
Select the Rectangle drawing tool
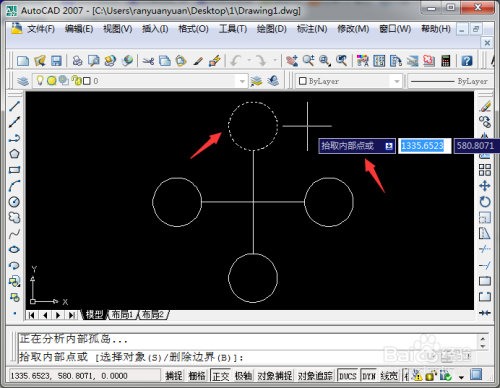coord(14,170)
